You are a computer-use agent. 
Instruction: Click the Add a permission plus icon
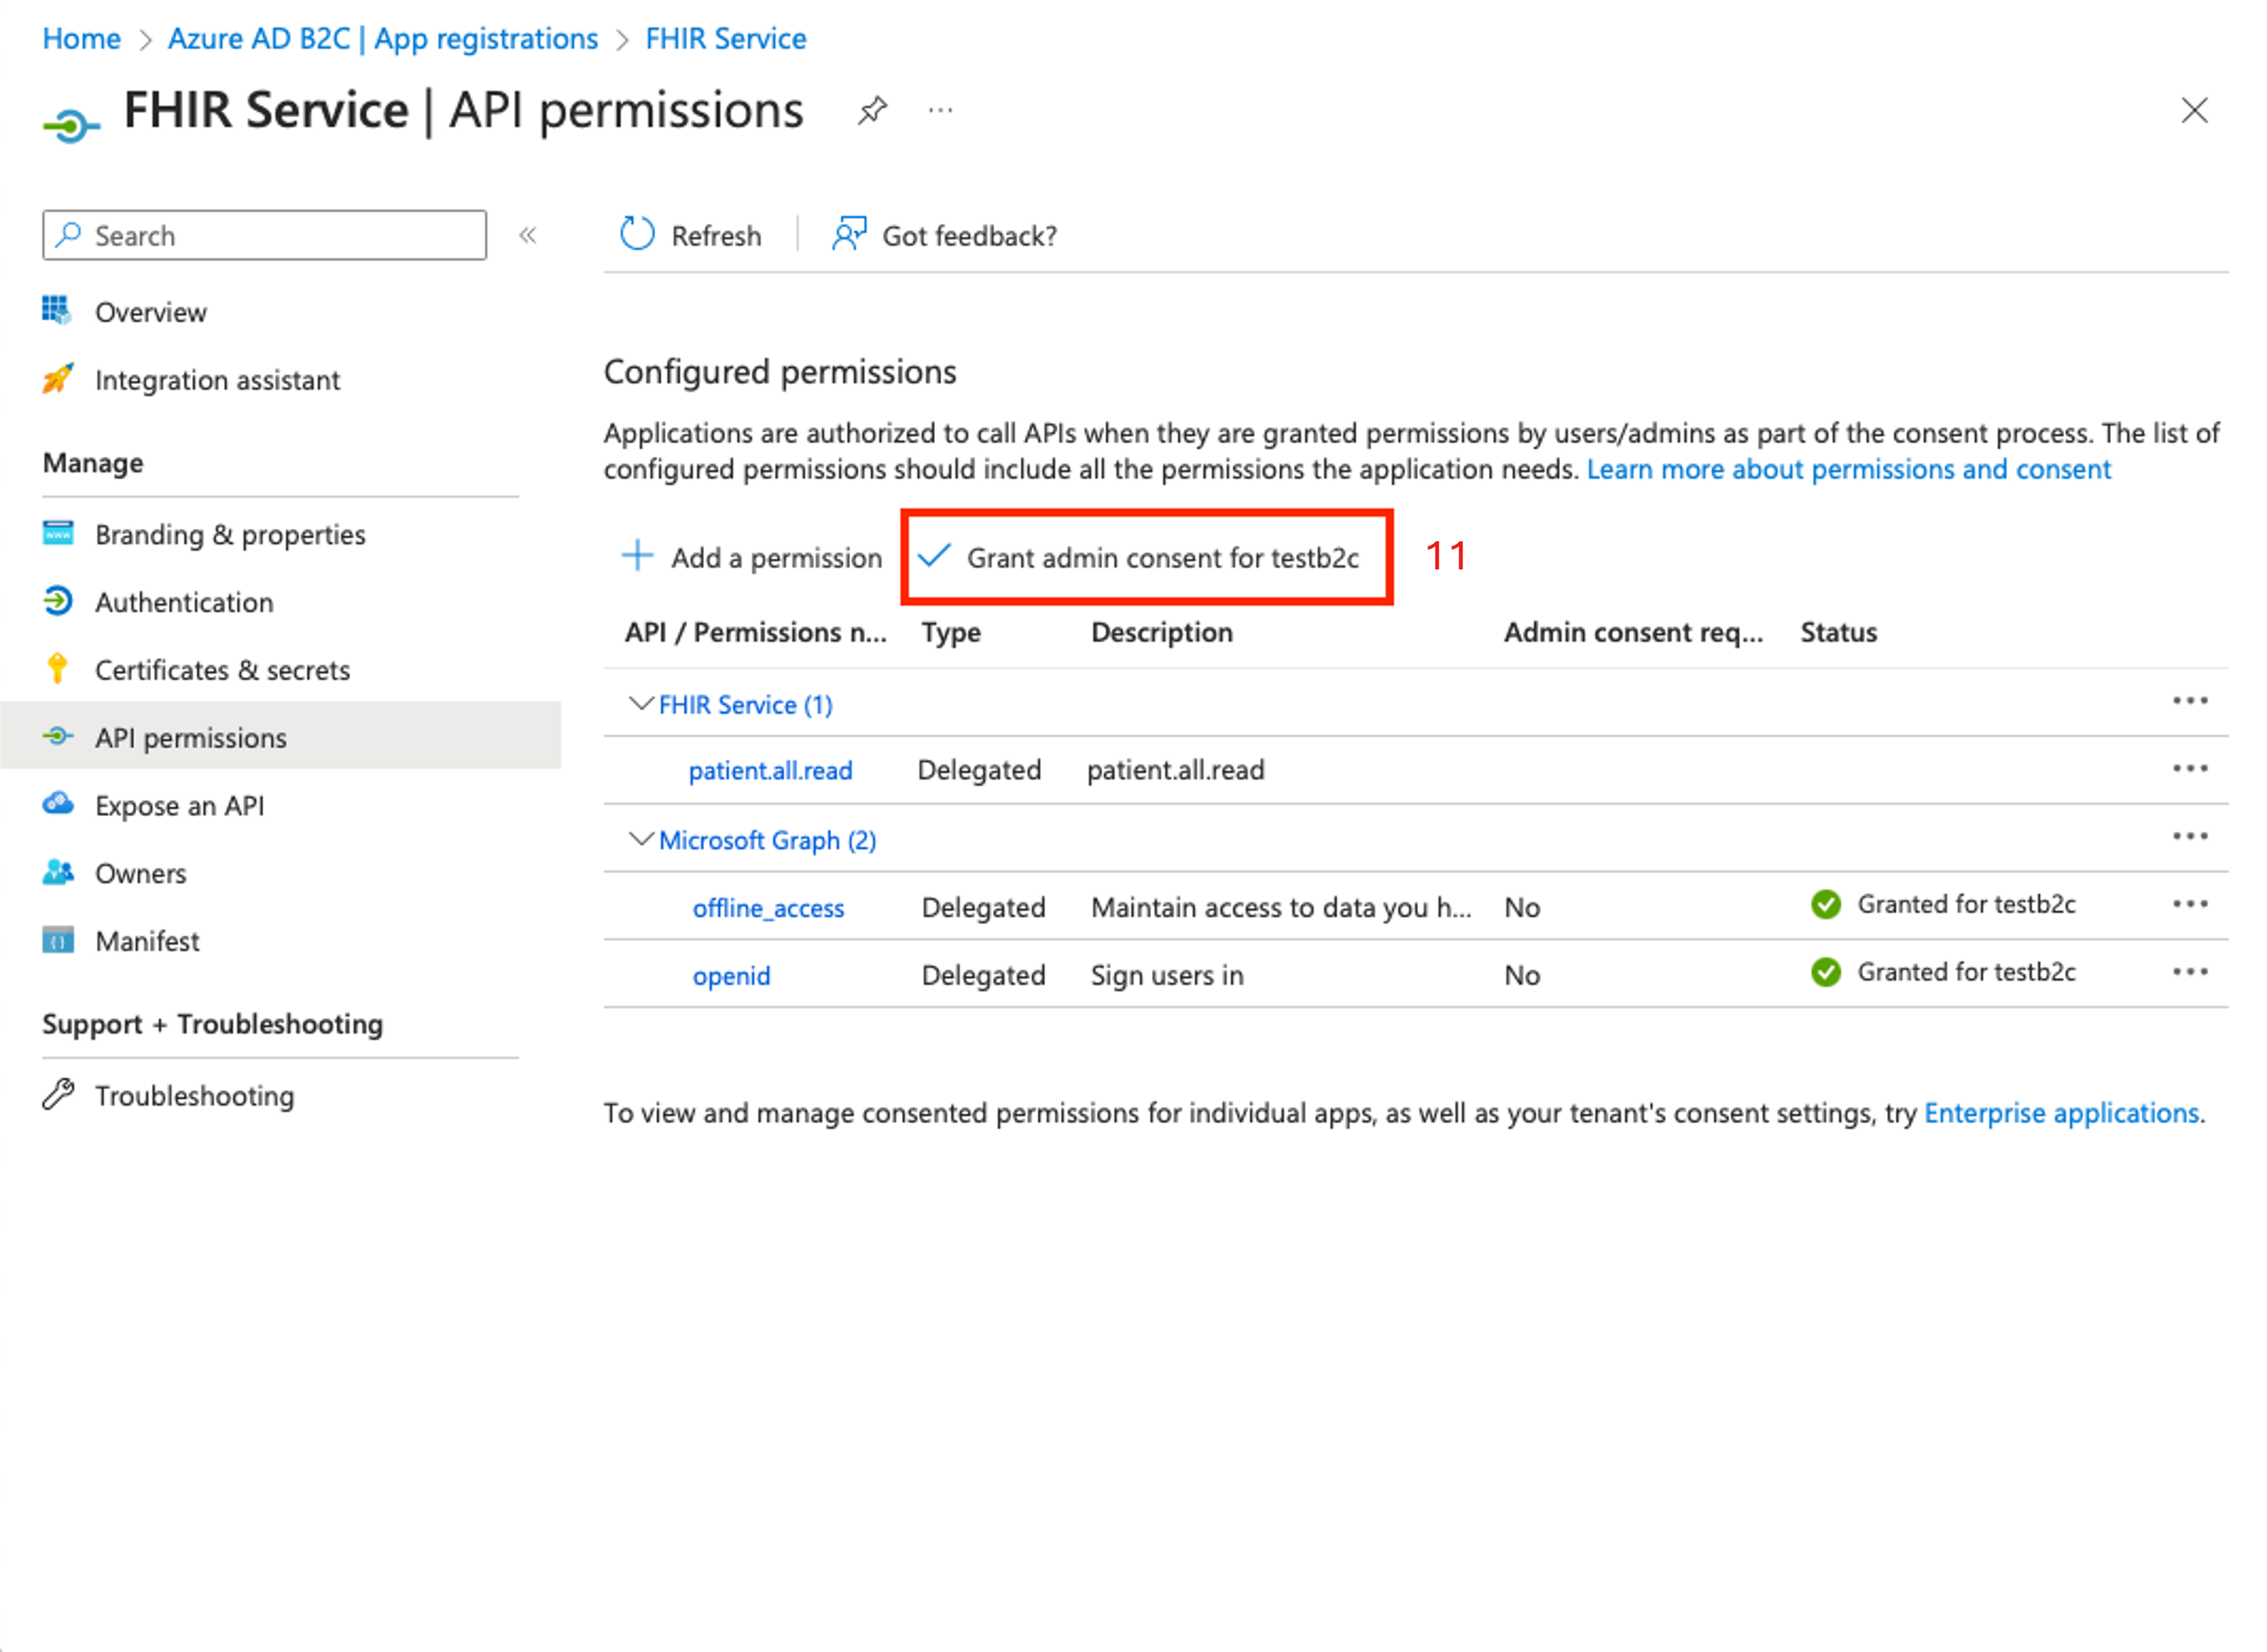tap(637, 555)
